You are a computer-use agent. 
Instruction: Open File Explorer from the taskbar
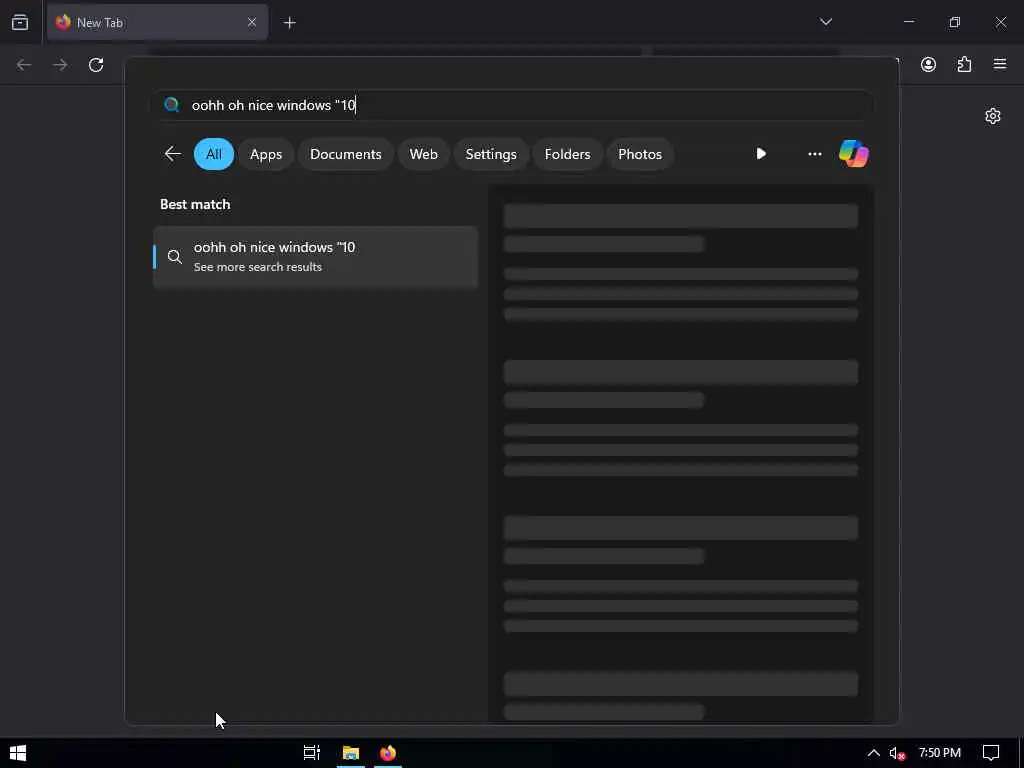(351, 753)
